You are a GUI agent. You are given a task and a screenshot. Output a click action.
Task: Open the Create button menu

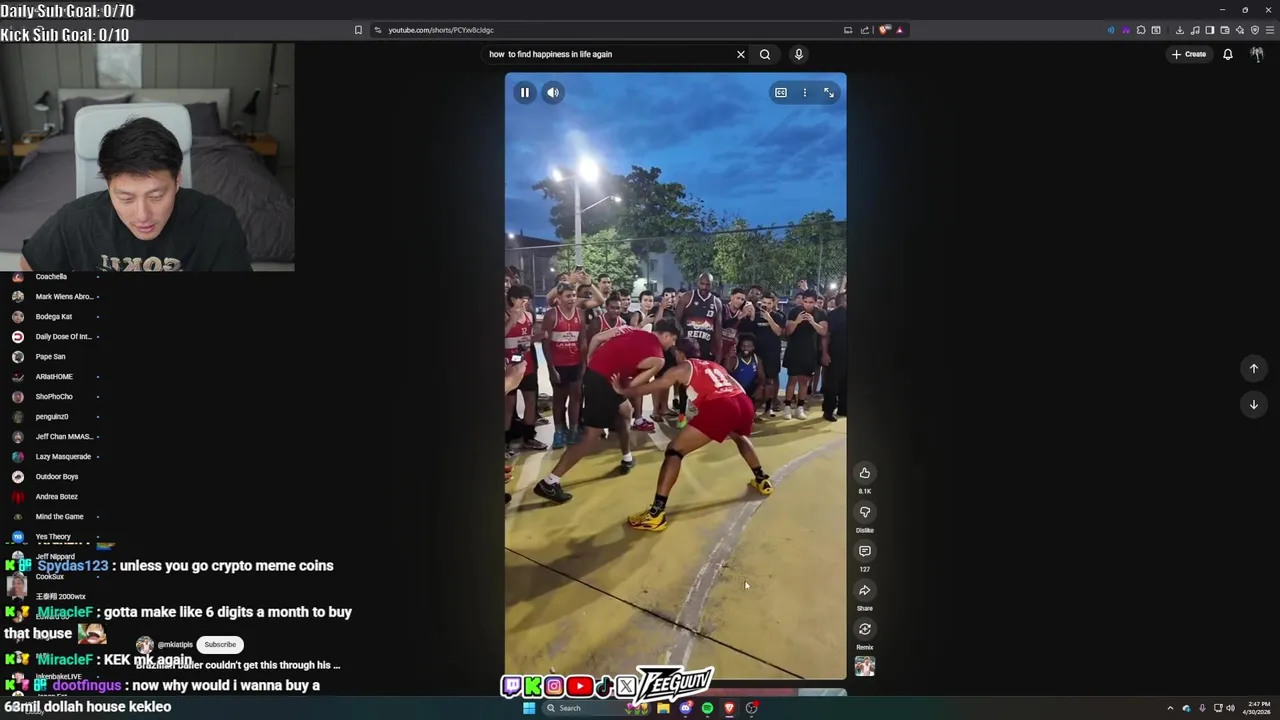click(x=1189, y=54)
